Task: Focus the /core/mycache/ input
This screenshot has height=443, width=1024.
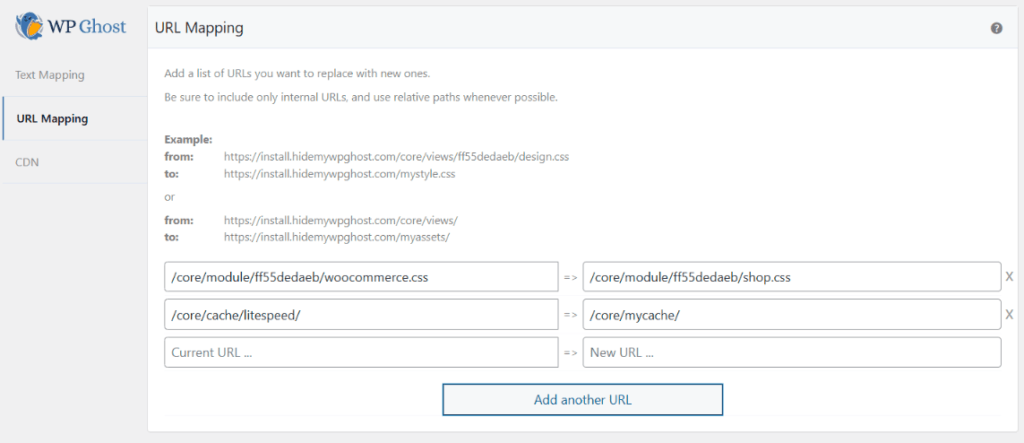Action: coord(792,315)
